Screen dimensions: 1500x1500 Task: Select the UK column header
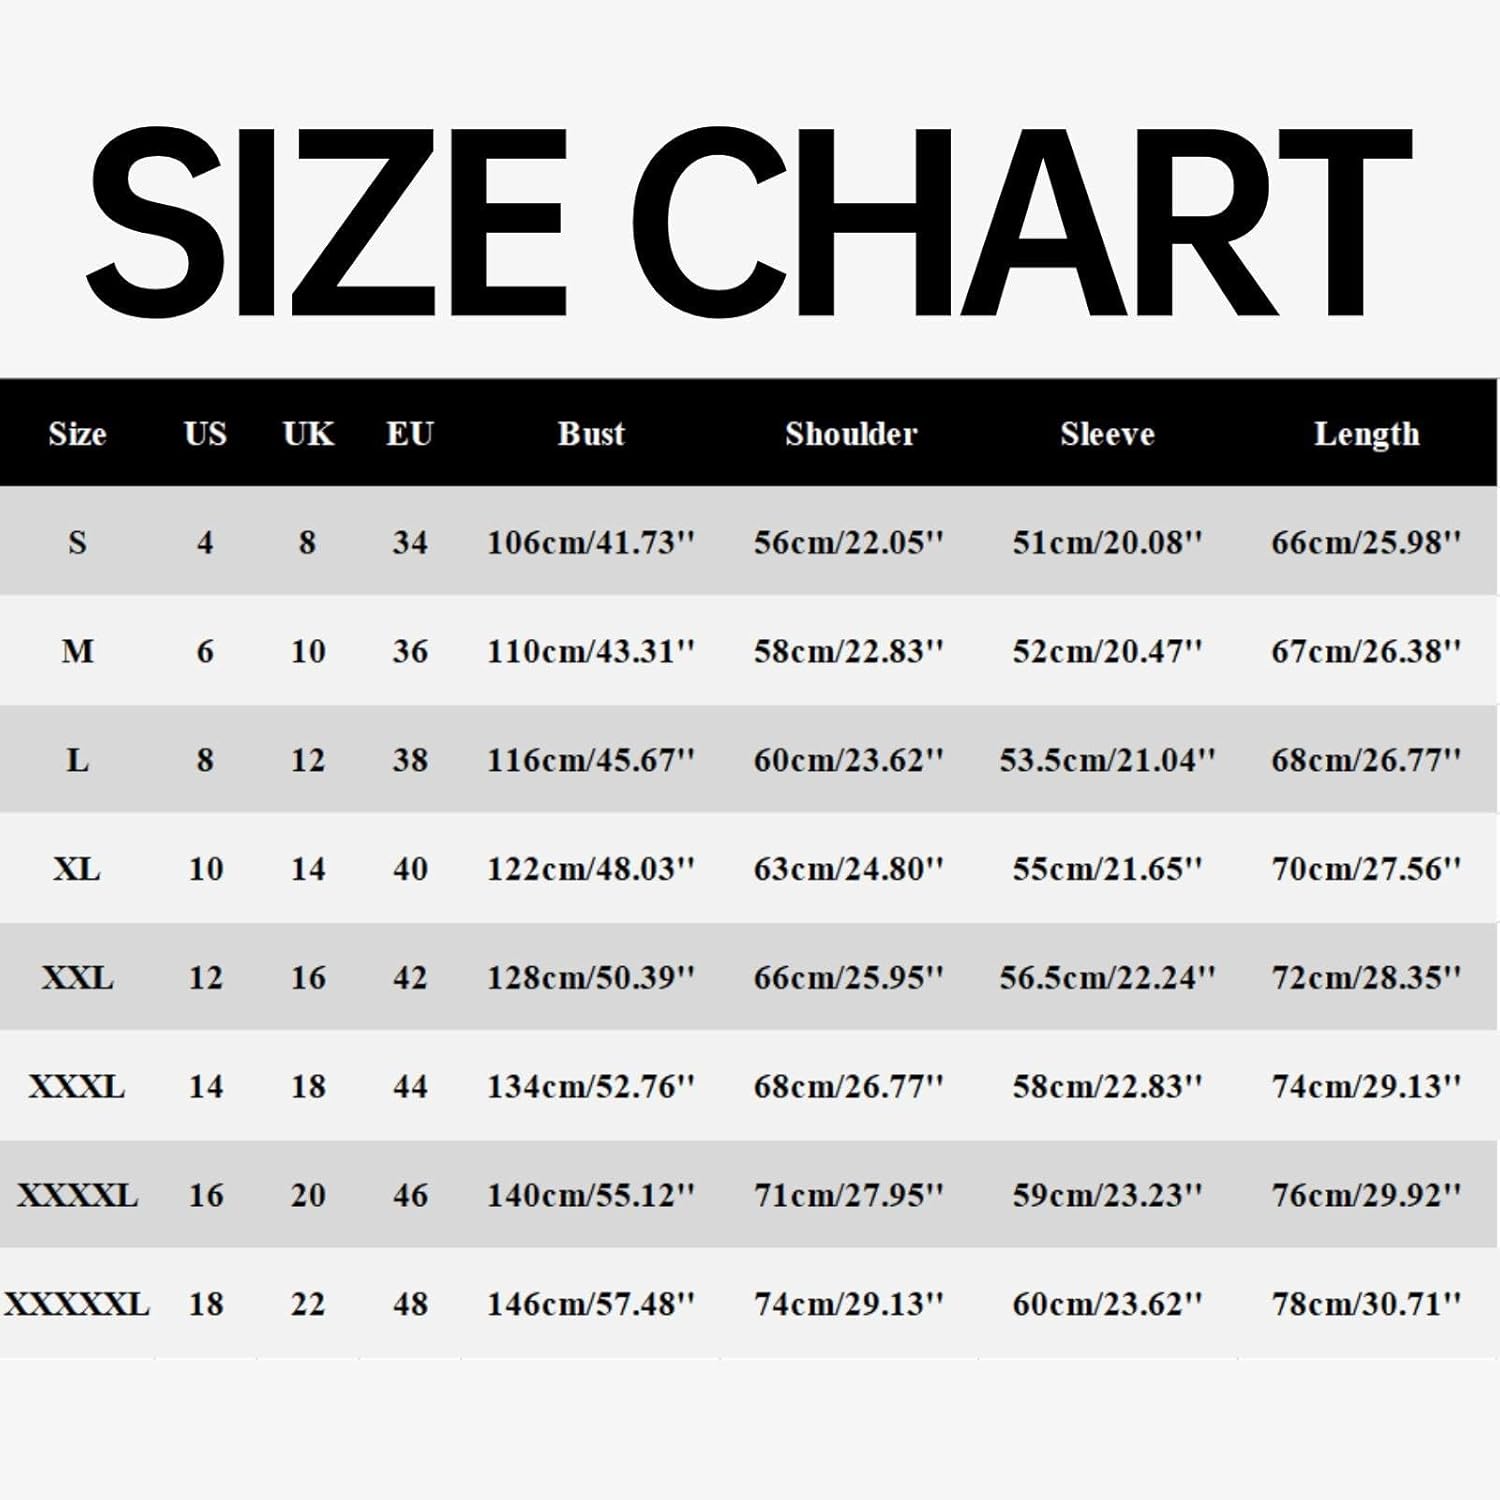click(308, 434)
